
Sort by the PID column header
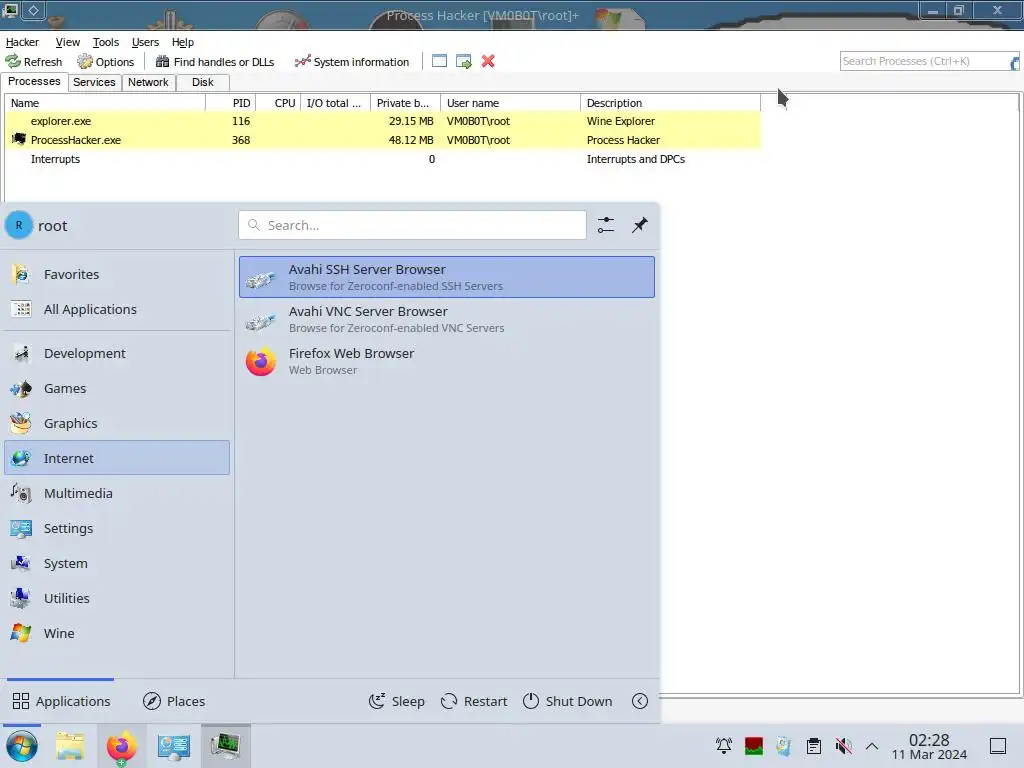[x=231, y=103]
